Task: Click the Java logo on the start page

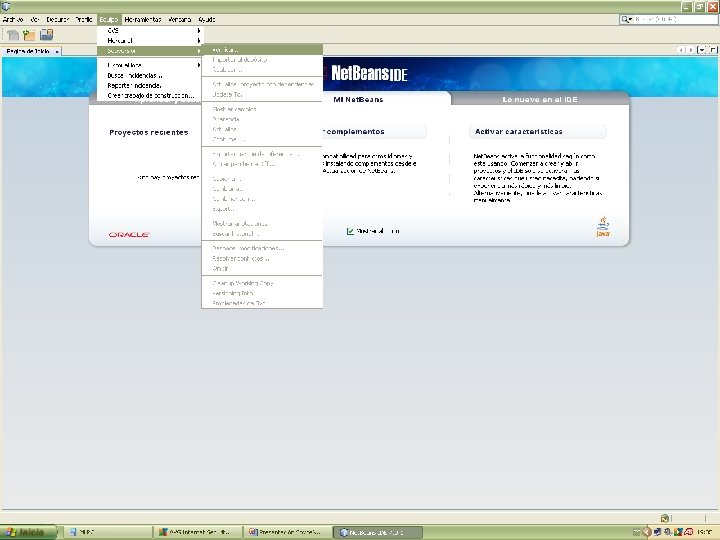Action: click(602, 226)
